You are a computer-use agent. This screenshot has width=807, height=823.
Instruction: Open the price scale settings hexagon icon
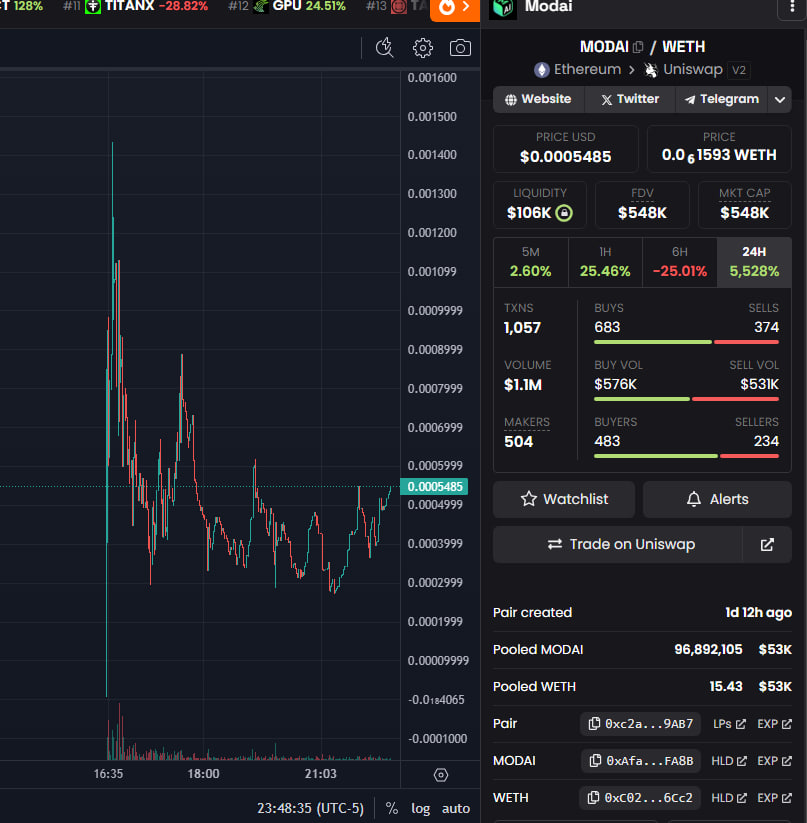(x=440, y=775)
